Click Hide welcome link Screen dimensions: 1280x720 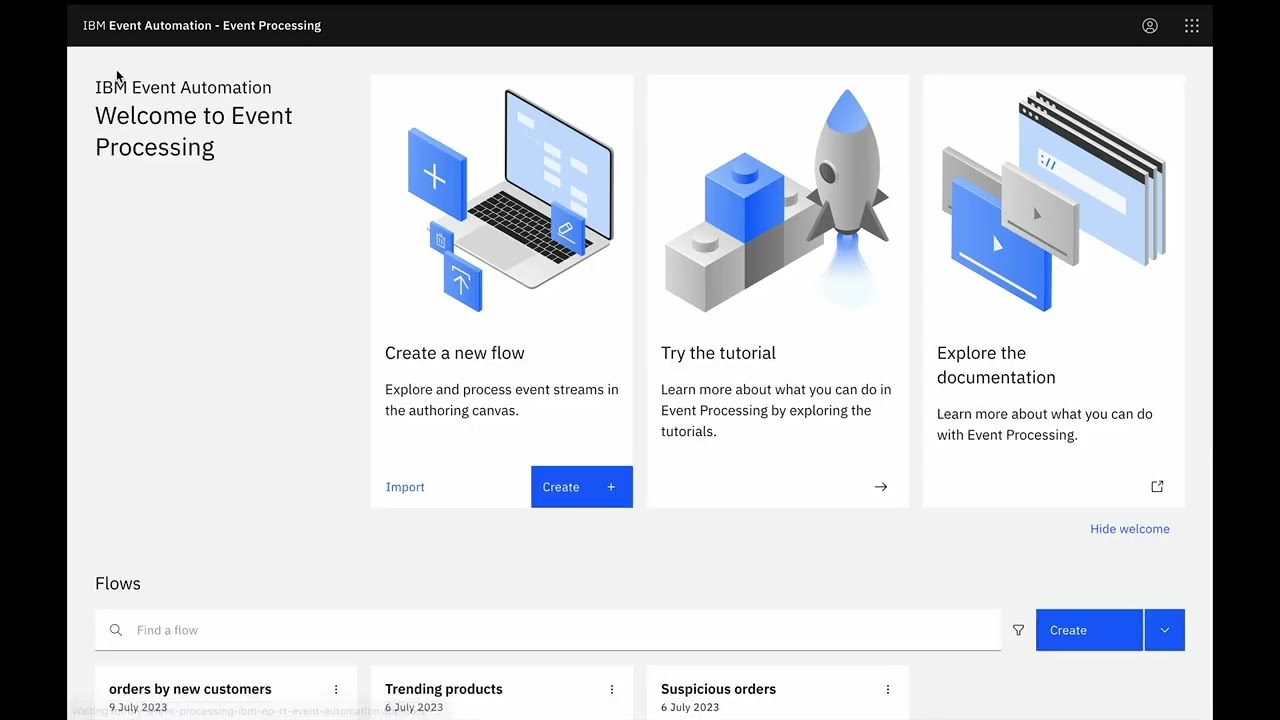[x=1130, y=529]
